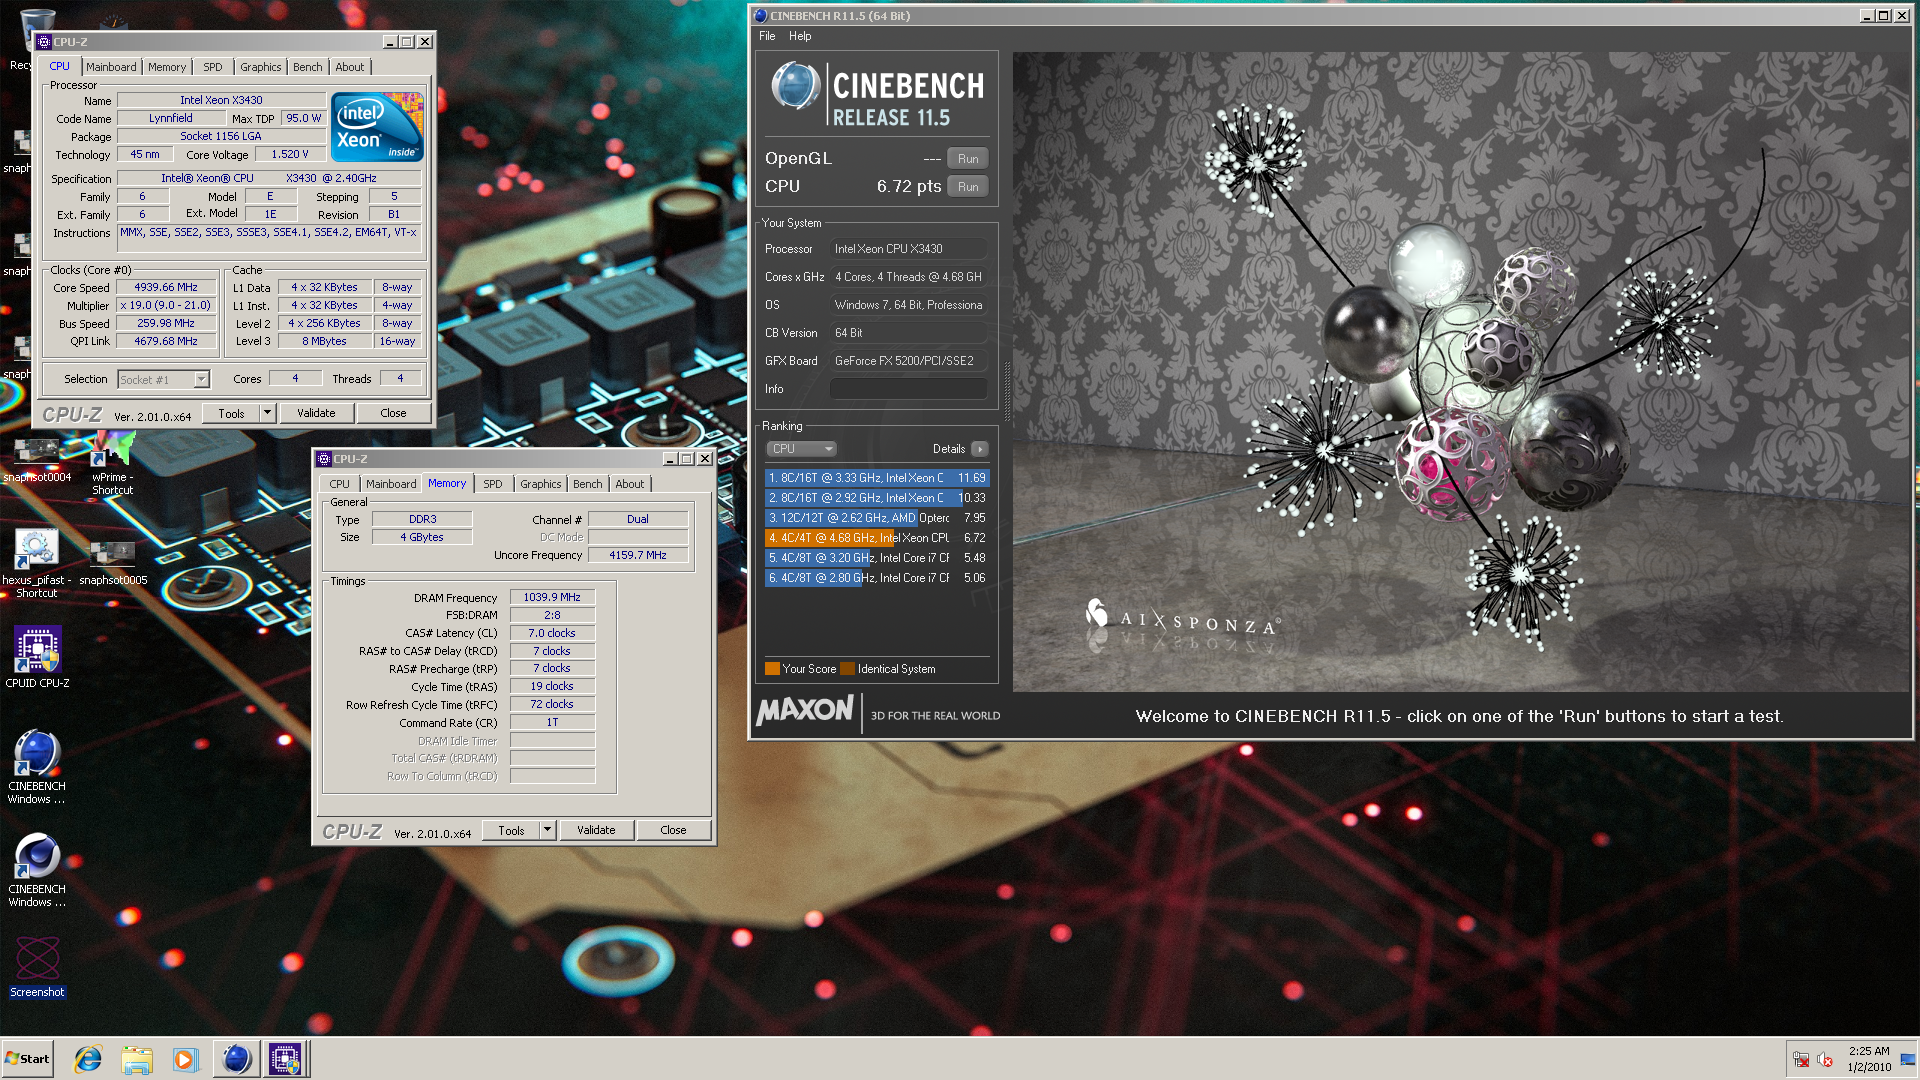1920x1080 pixels.
Task: Open the Help menu in Cinebench
Action: point(800,36)
